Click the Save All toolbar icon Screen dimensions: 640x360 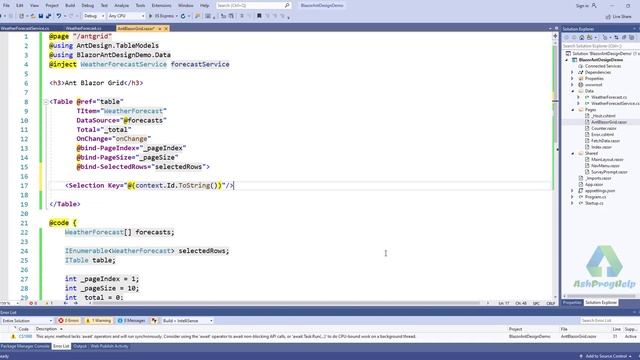pos(49,16)
